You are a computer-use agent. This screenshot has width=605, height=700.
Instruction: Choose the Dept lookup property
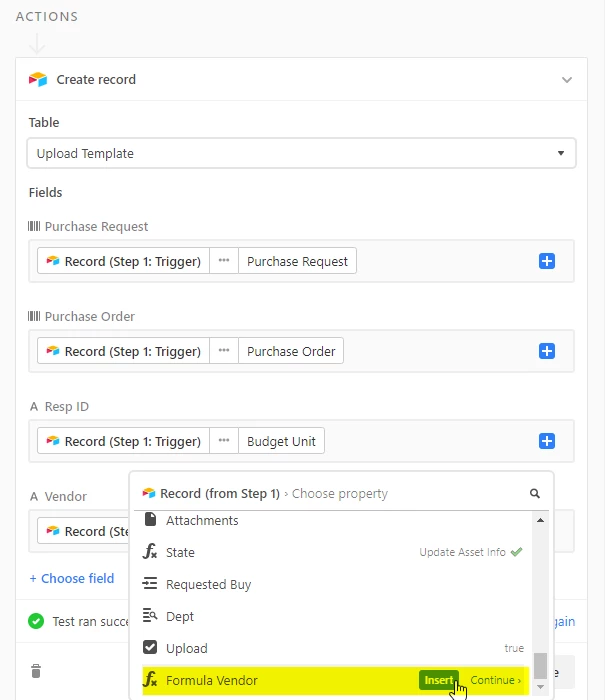[333, 616]
